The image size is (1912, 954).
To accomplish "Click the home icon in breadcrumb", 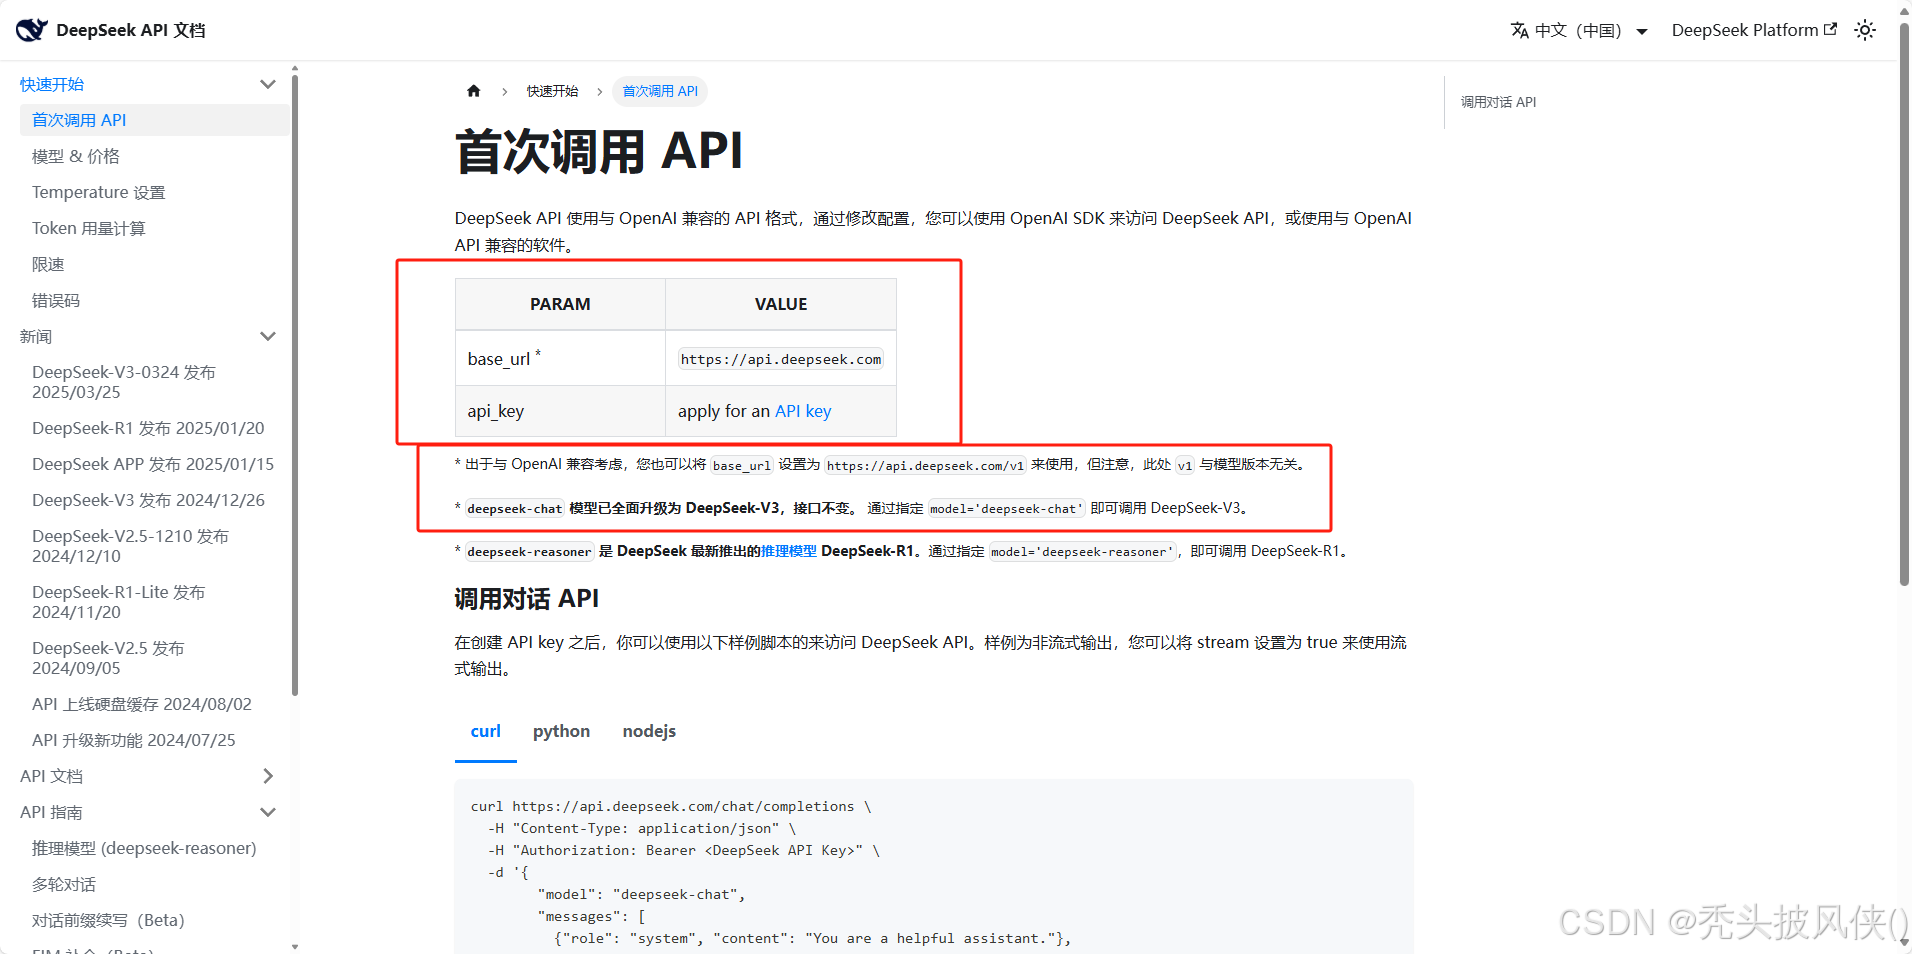I will pyautogui.click(x=474, y=91).
